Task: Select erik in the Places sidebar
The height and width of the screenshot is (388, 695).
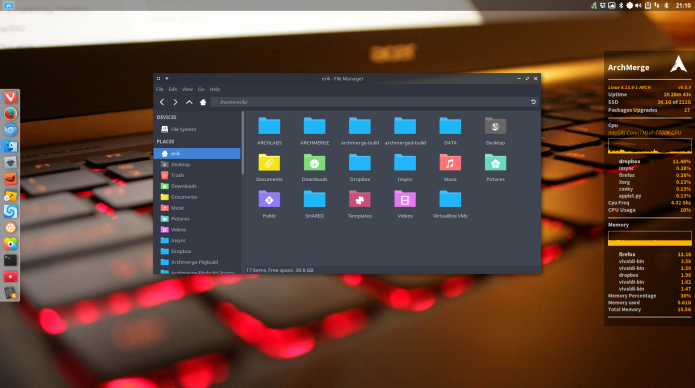Action: click(197, 153)
